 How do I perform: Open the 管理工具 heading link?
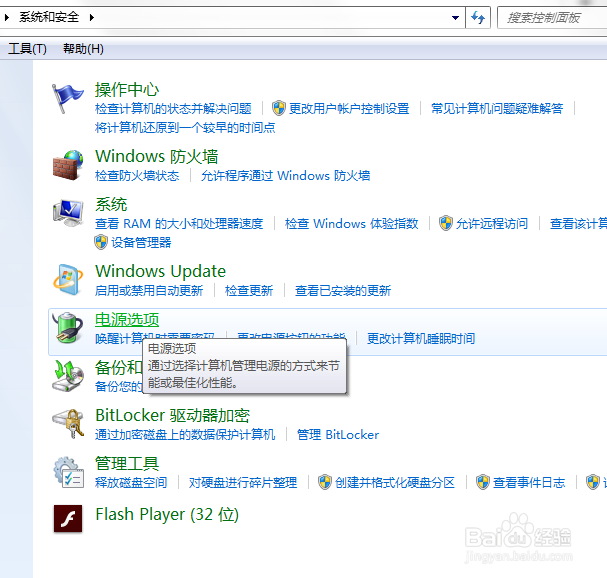(x=127, y=463)
